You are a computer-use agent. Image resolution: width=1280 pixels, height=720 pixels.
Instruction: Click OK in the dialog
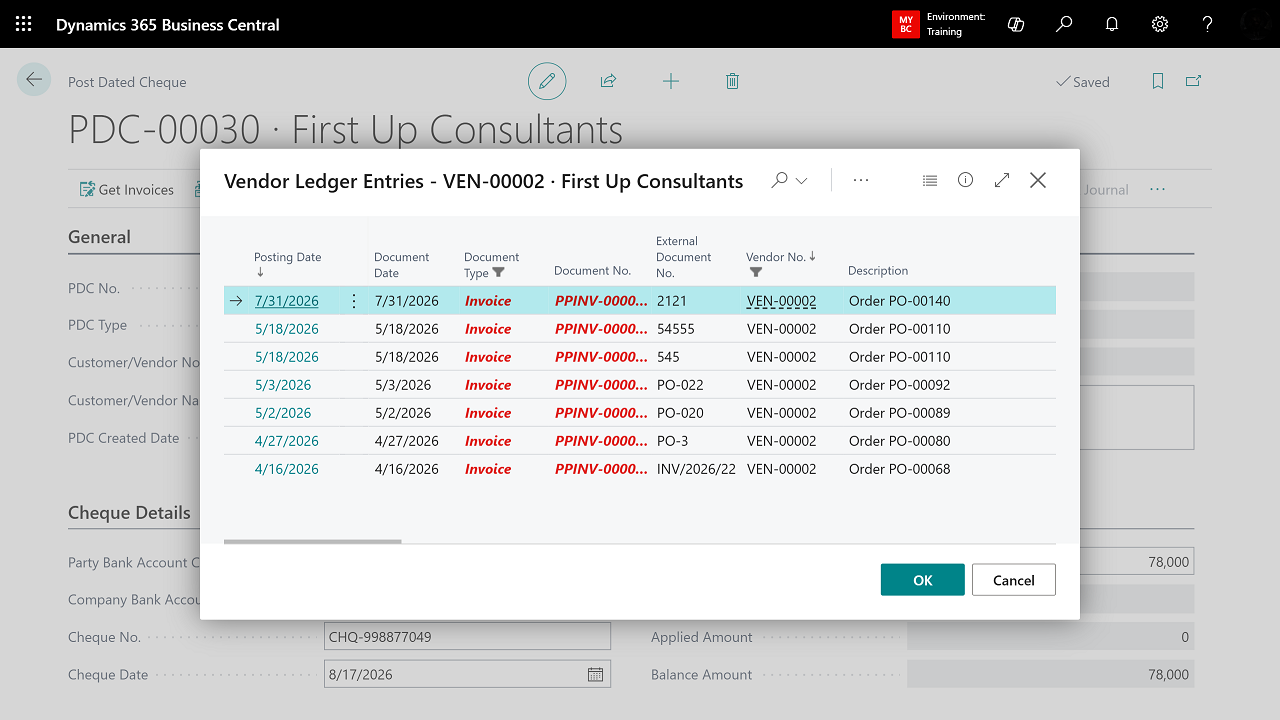point(923,580)
